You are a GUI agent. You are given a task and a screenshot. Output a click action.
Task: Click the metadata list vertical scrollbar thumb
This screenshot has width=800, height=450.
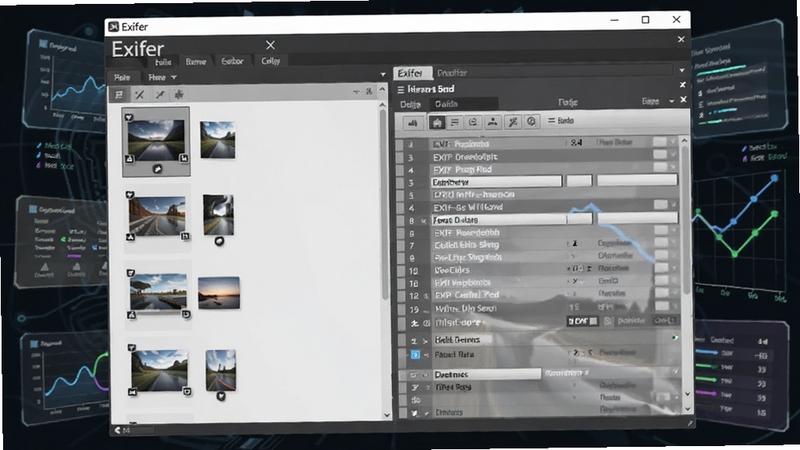(x=685, y=219)
